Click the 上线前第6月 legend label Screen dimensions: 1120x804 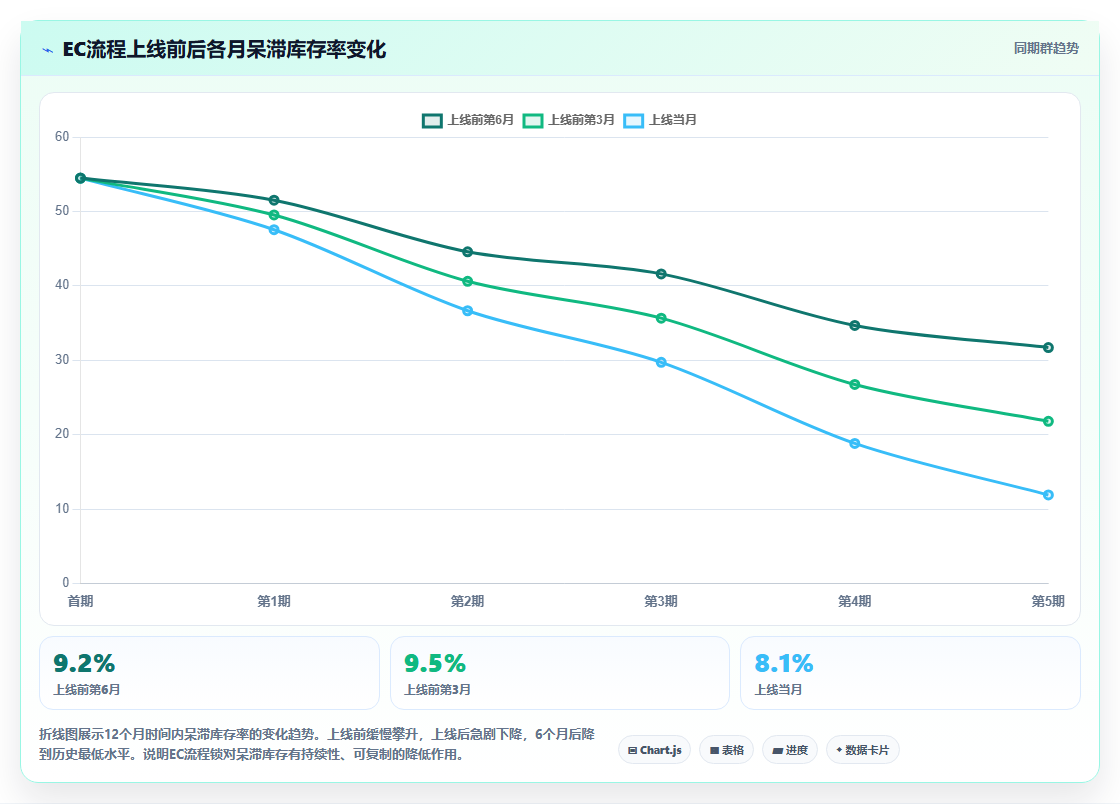[481, 120]
